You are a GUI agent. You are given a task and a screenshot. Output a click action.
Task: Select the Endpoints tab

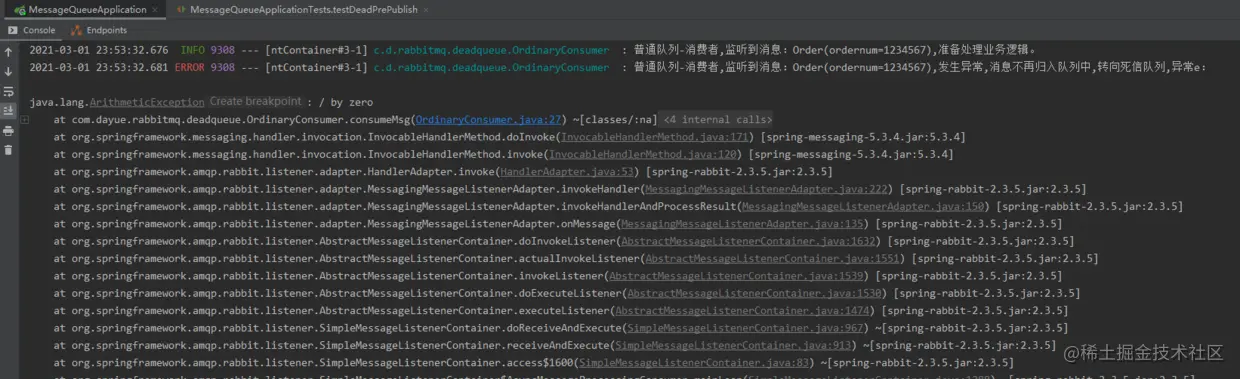point(98,30)
